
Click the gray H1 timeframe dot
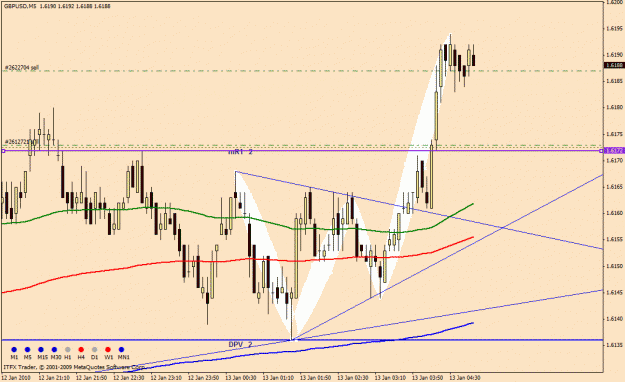point(68,350)
